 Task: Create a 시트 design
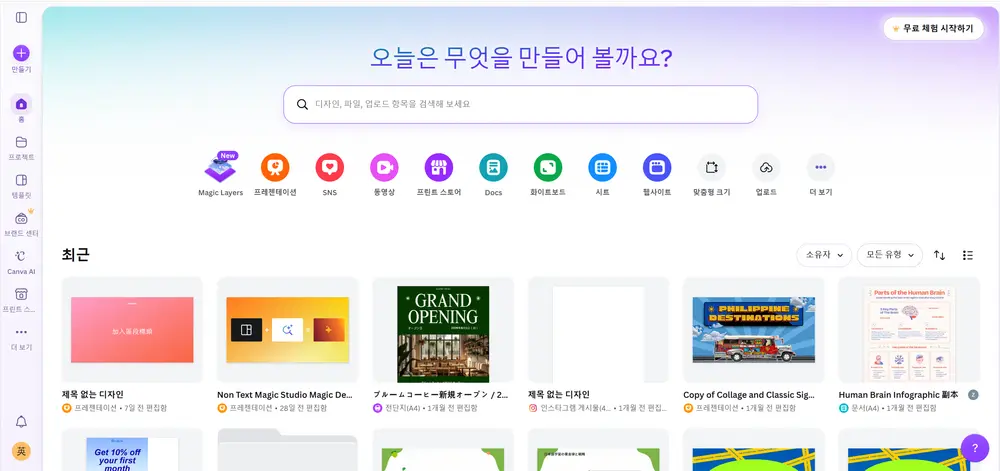602,168
